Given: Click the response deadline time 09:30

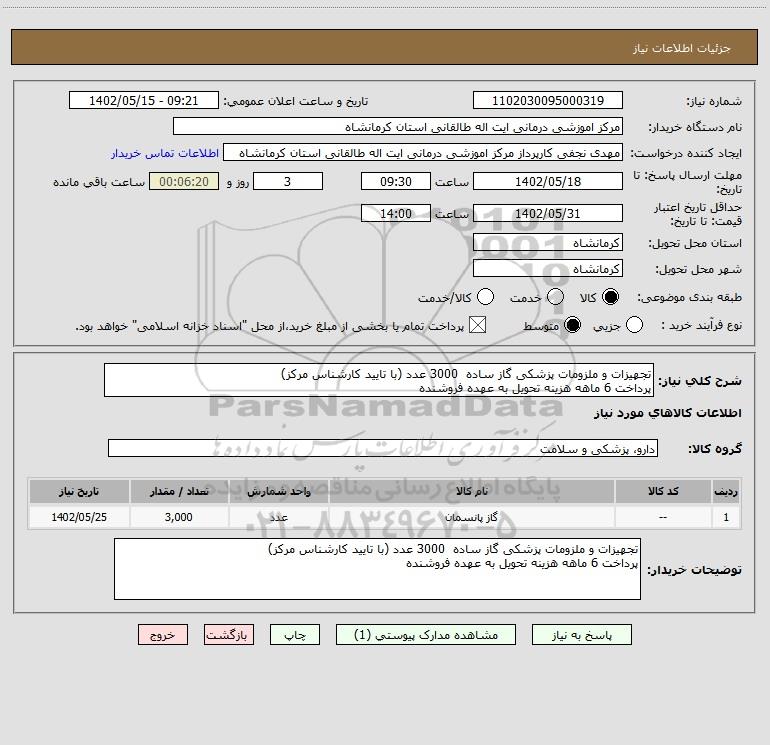Looking at the screenshot, I should [x=396, y=182].
